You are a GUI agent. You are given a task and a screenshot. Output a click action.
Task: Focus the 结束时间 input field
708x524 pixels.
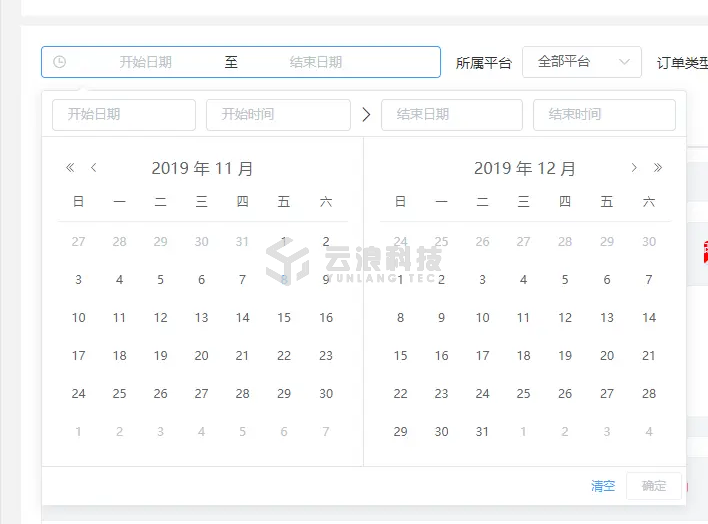(x=604, y=115)
